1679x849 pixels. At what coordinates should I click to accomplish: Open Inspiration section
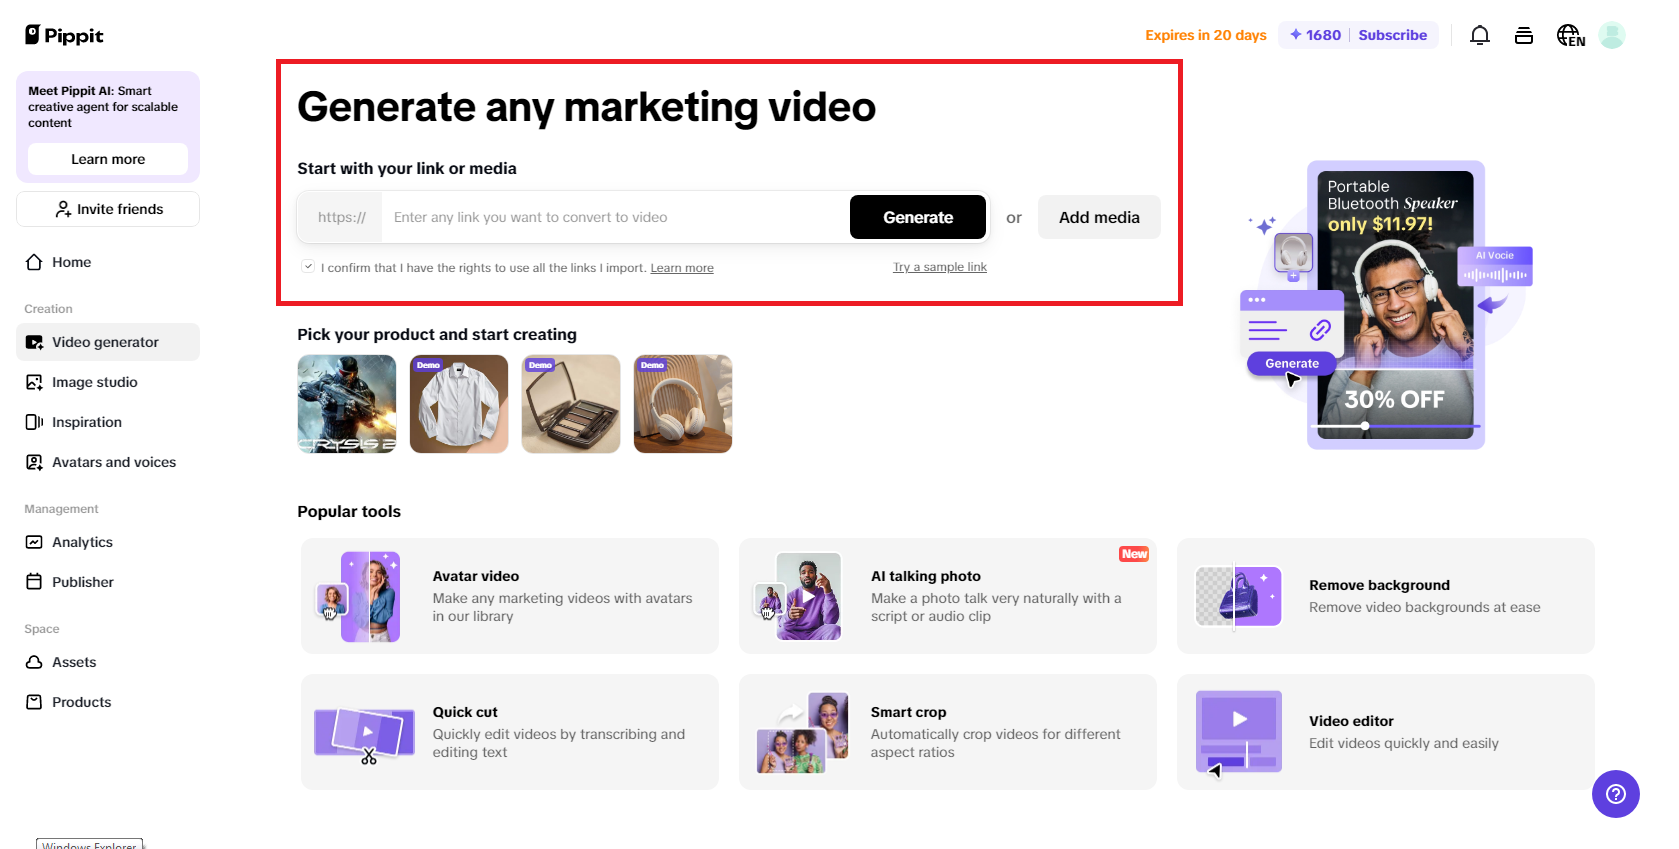(108, 422)
